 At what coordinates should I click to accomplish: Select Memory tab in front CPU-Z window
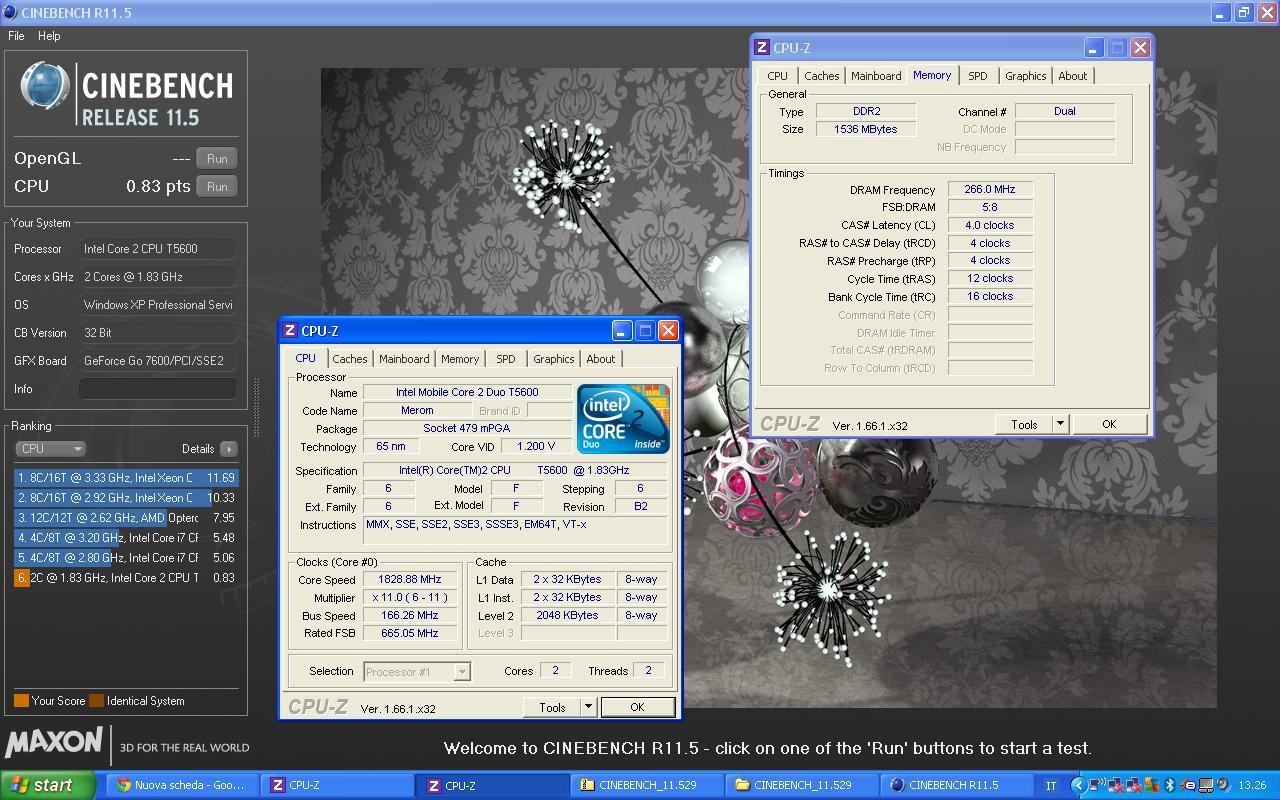(x=460, y=359)
